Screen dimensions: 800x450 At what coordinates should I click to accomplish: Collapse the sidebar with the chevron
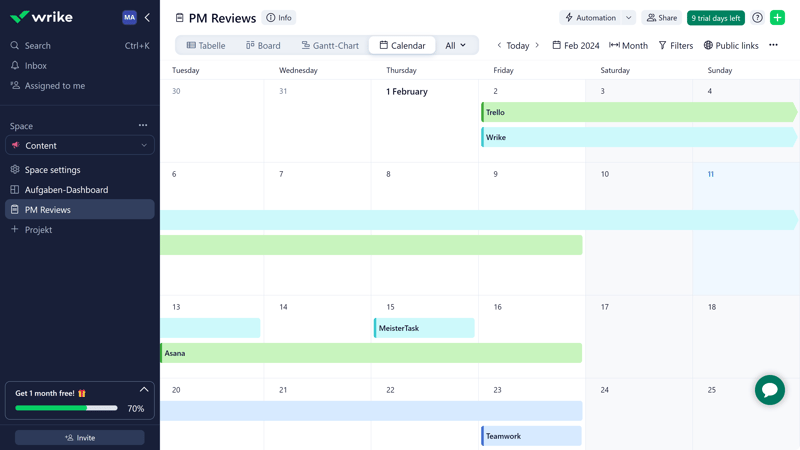147,17
